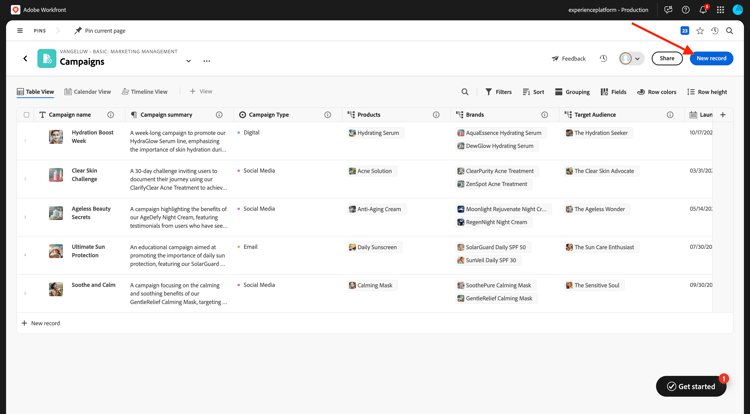Click The Sensitive Soul audience tag
Screen dimensions: 750x414
click(x=593, y=285)
